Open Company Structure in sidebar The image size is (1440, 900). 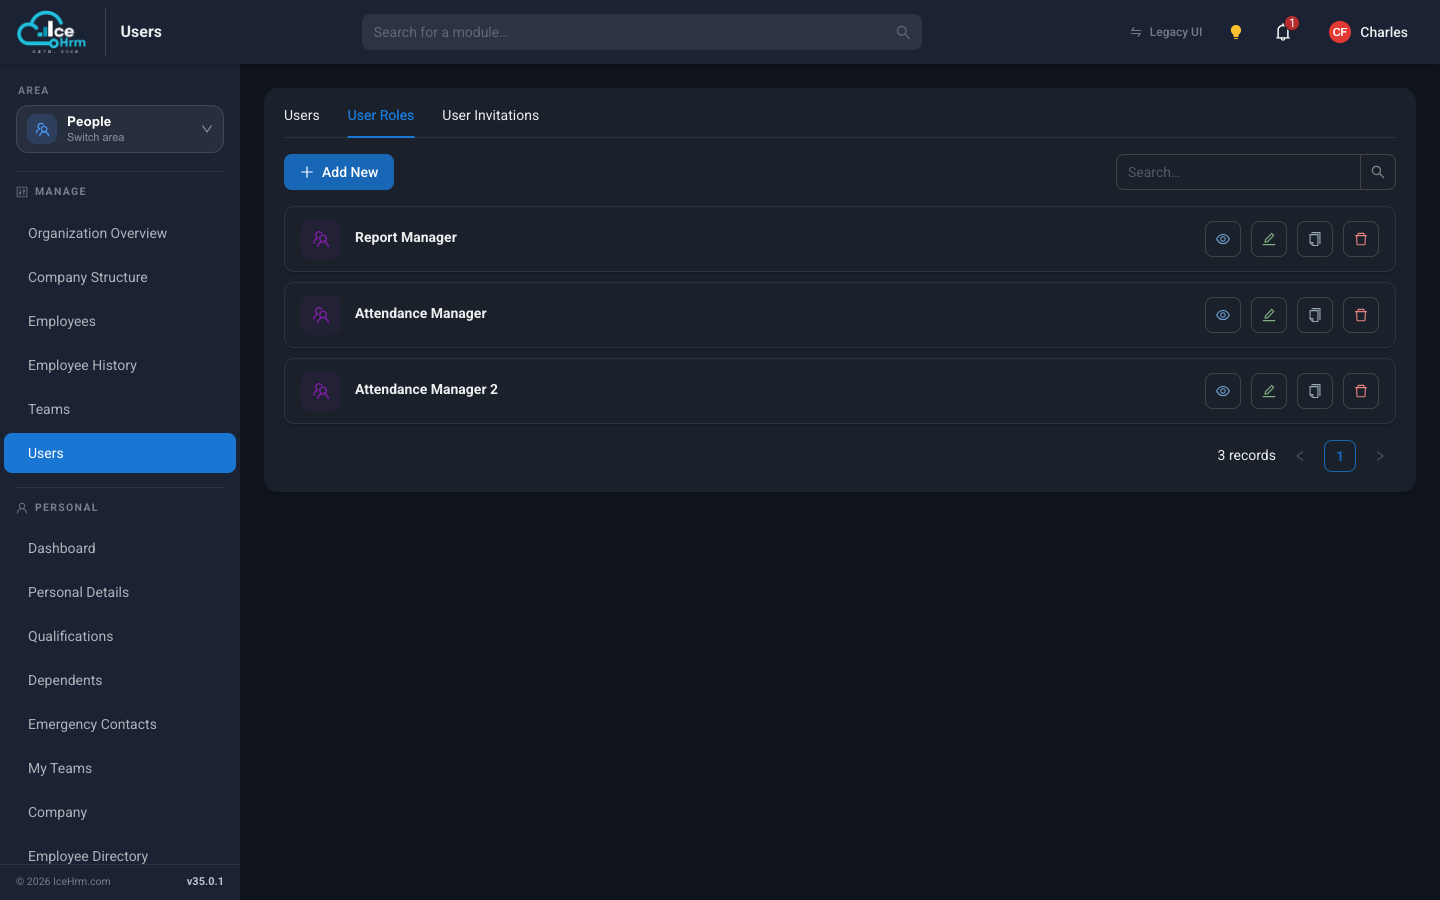pos(120,277)
